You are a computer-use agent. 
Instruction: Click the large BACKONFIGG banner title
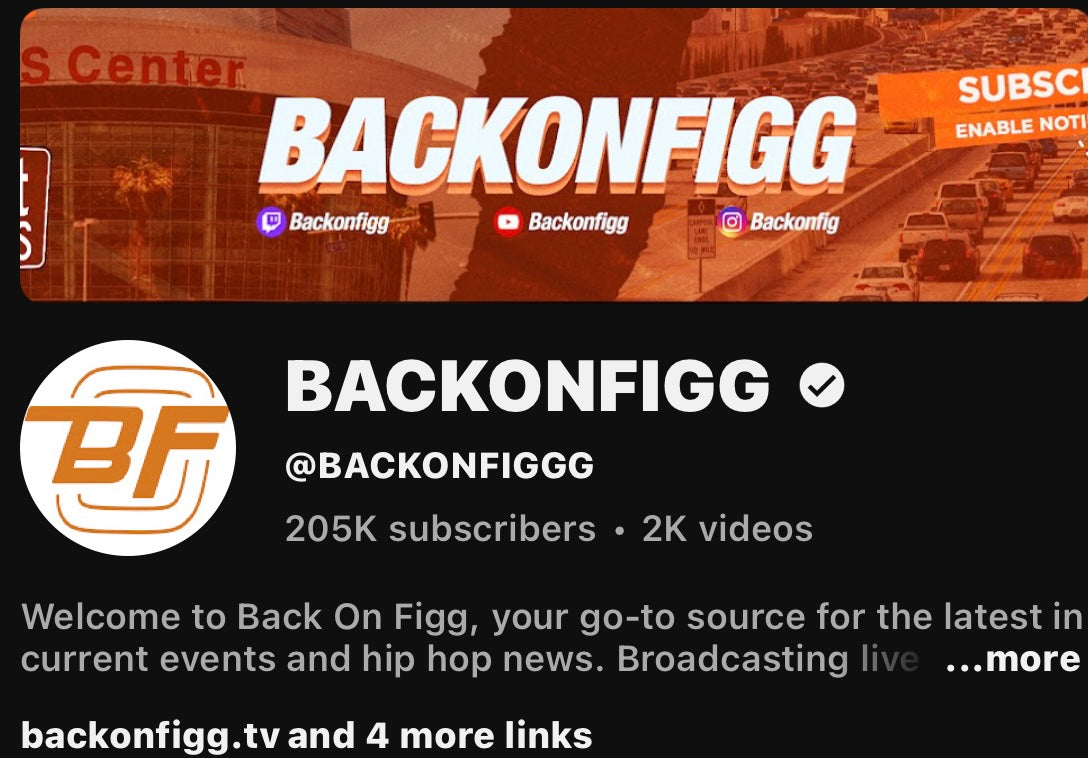click(x=556, y=144)
